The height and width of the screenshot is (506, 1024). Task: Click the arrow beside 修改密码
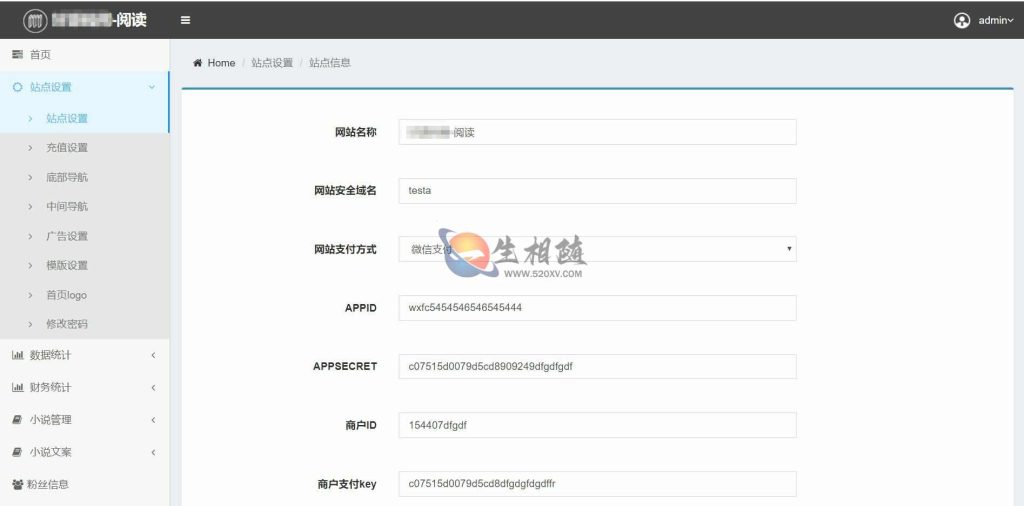30,324
